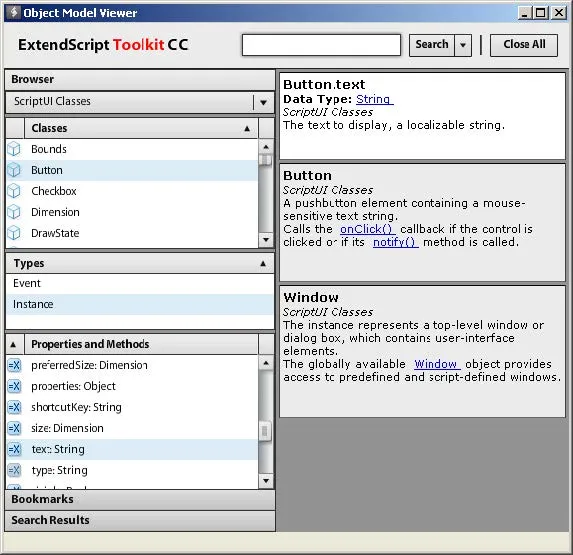Select properties: Object property
This screenshot has width=573, height=555.
132,386
